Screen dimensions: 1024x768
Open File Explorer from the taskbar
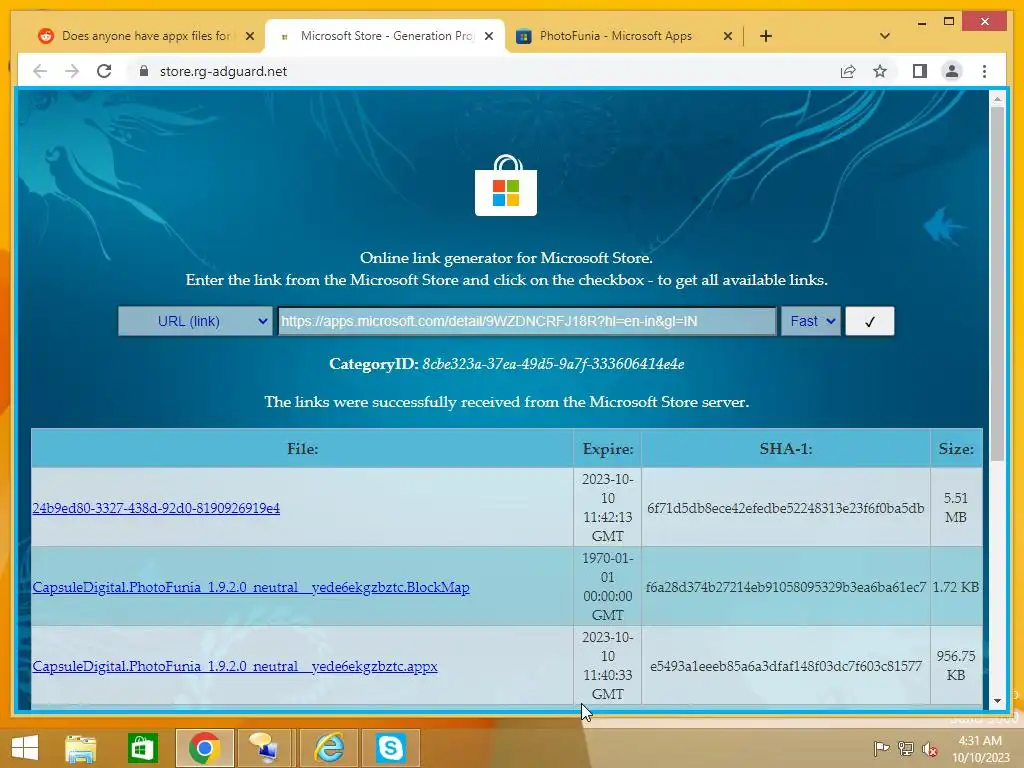(x=80, y=748)
